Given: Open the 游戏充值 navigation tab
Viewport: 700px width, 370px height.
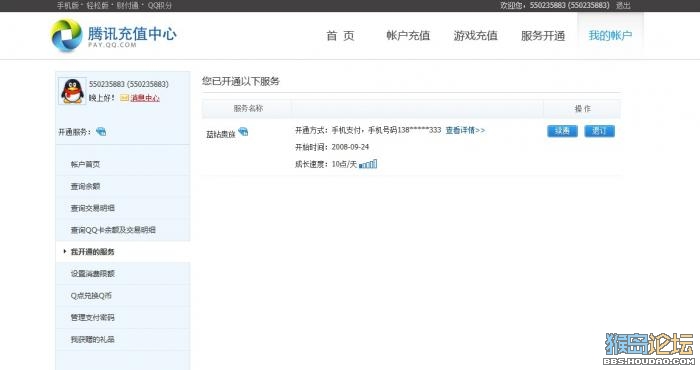Looking at the screenshot, I should (x=475, y=36).
